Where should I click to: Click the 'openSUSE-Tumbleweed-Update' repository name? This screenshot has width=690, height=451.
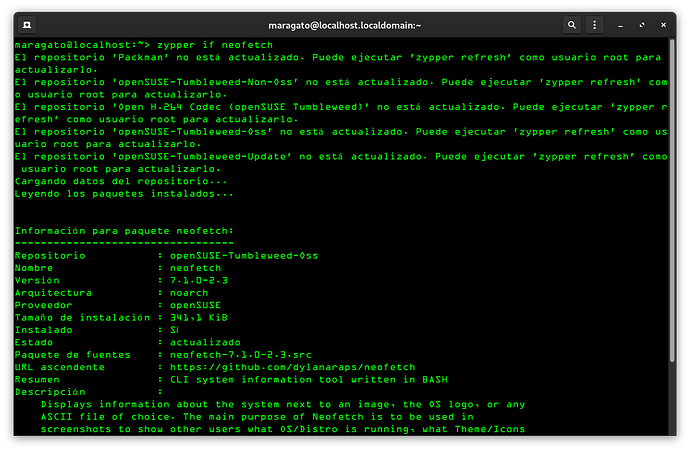203,156
